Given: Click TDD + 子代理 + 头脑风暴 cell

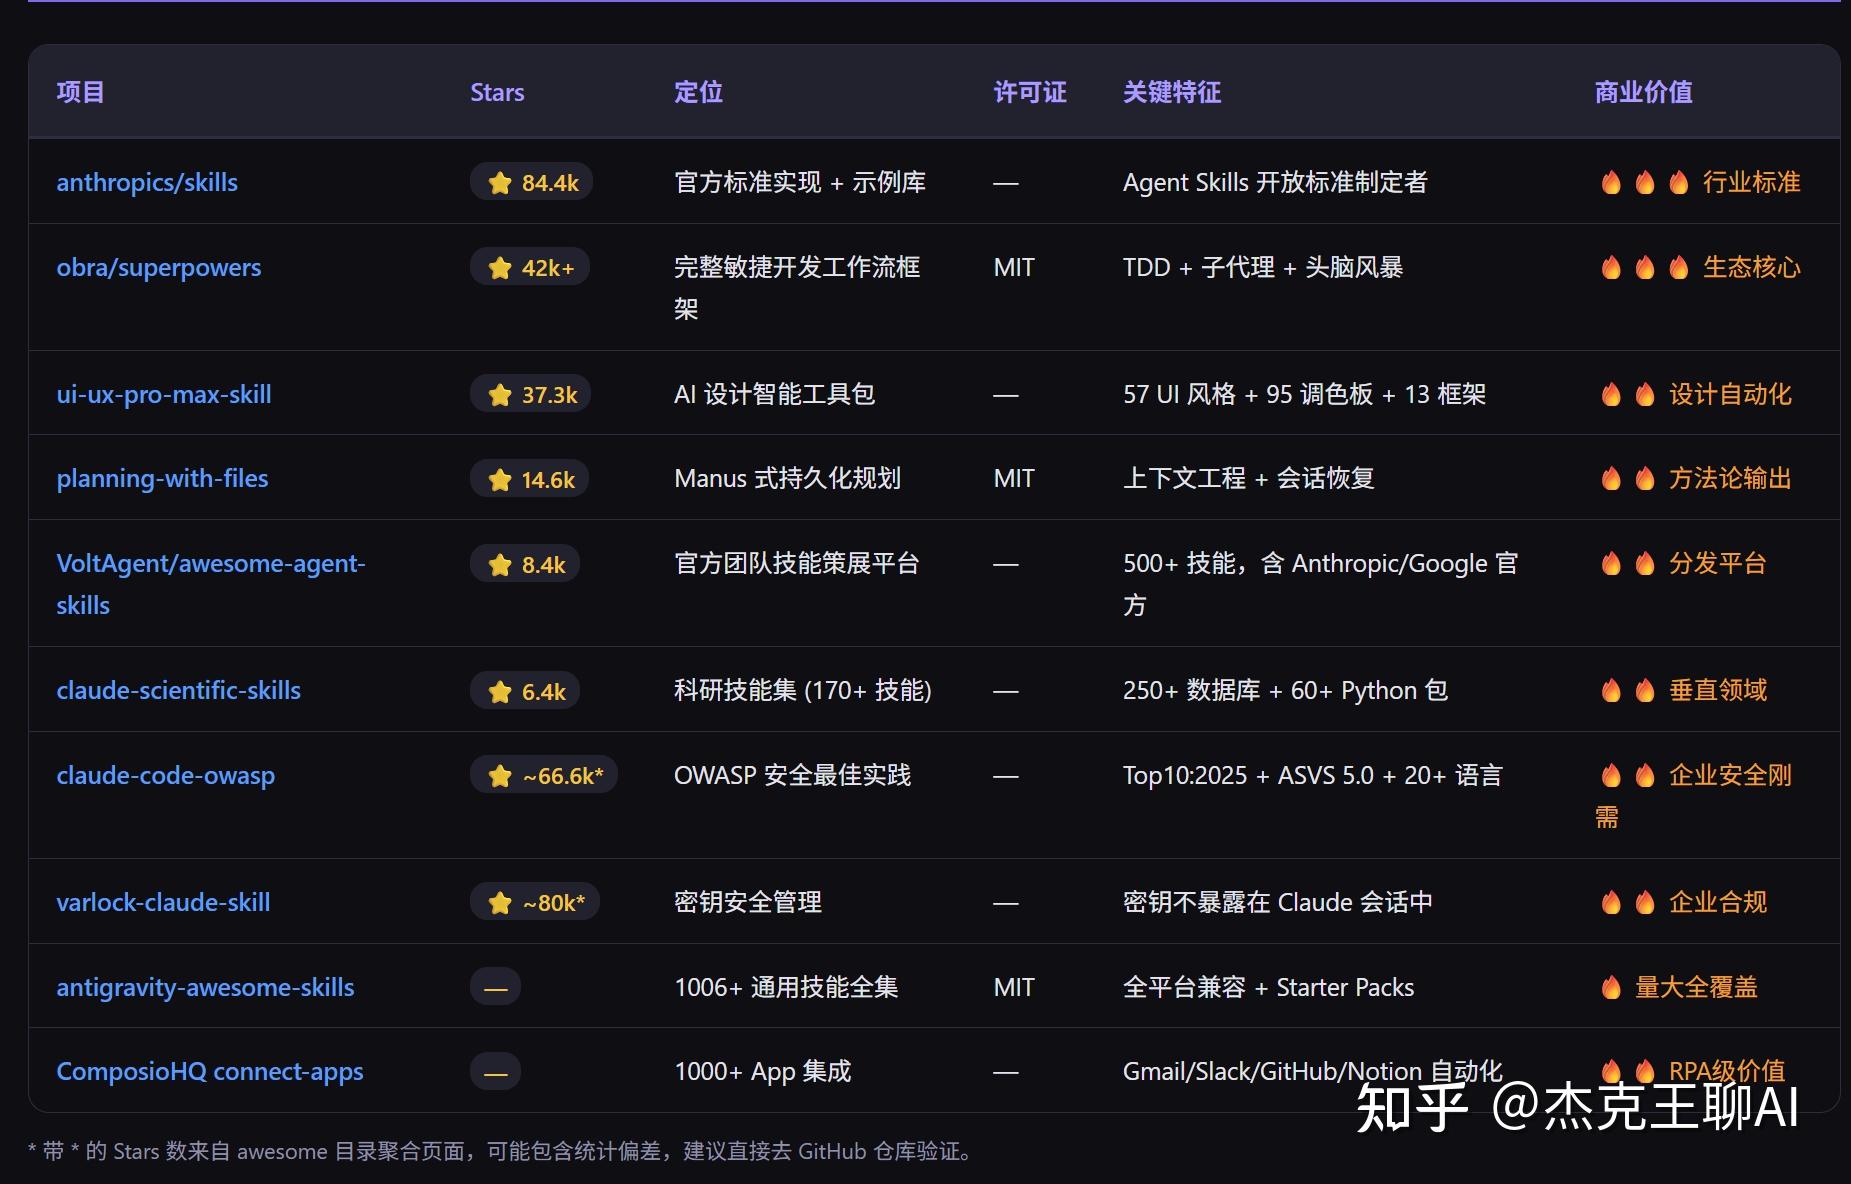Looking at the screenshot, I should click(x=1263, y=267).
